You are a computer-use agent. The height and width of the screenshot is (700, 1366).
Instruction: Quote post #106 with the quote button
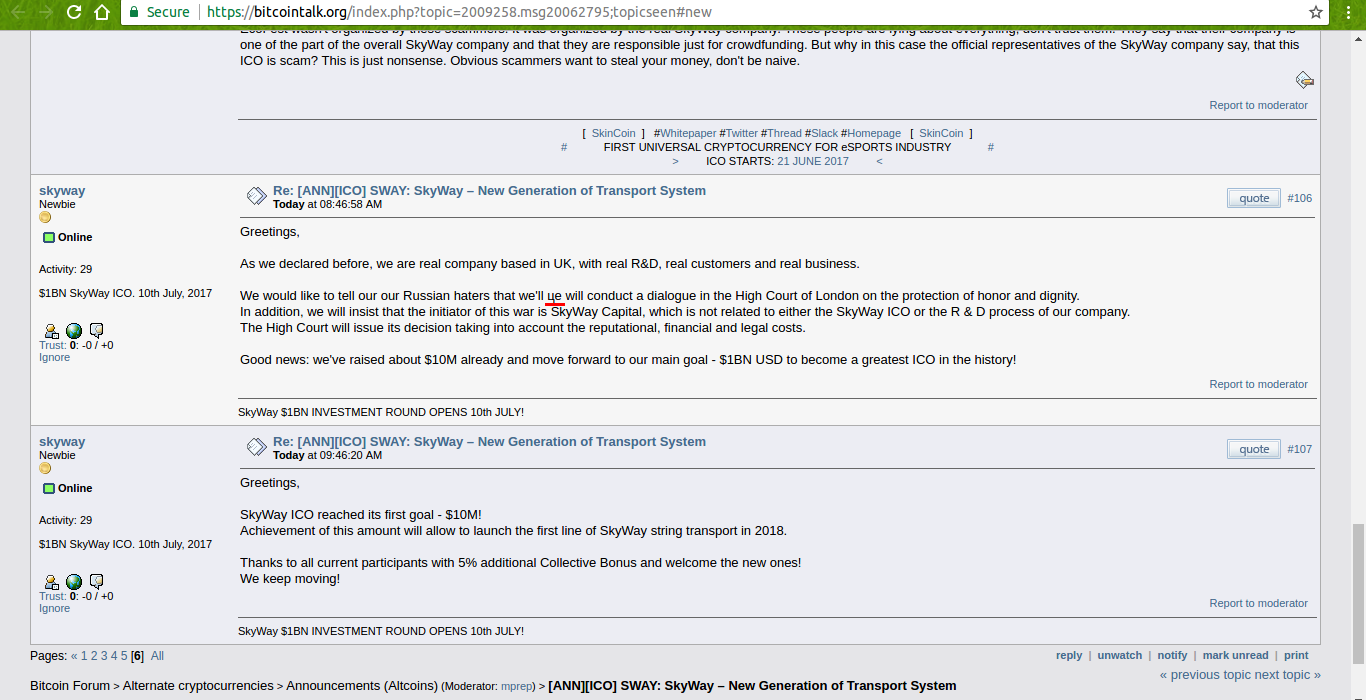click(1254, 198)
